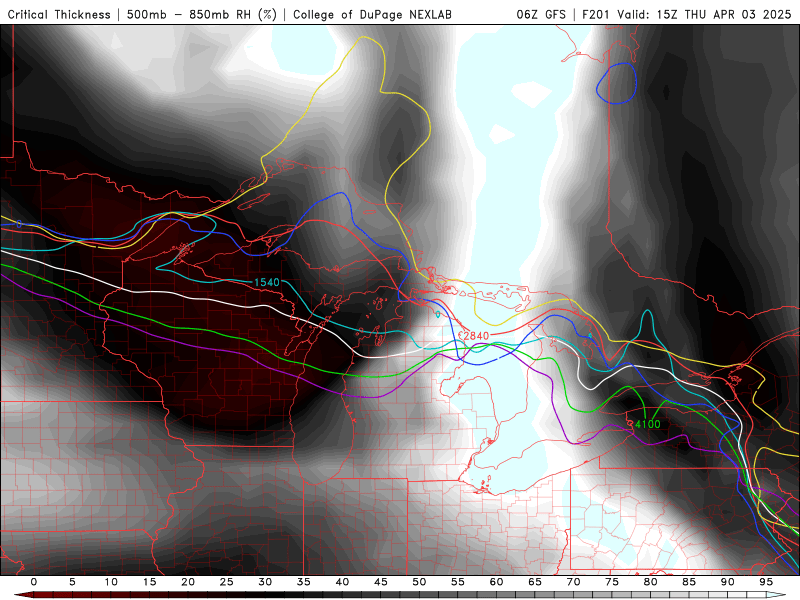
Task: Click the '500mb – 850mb RH (%)' title text
Action: tap(202, 14)
